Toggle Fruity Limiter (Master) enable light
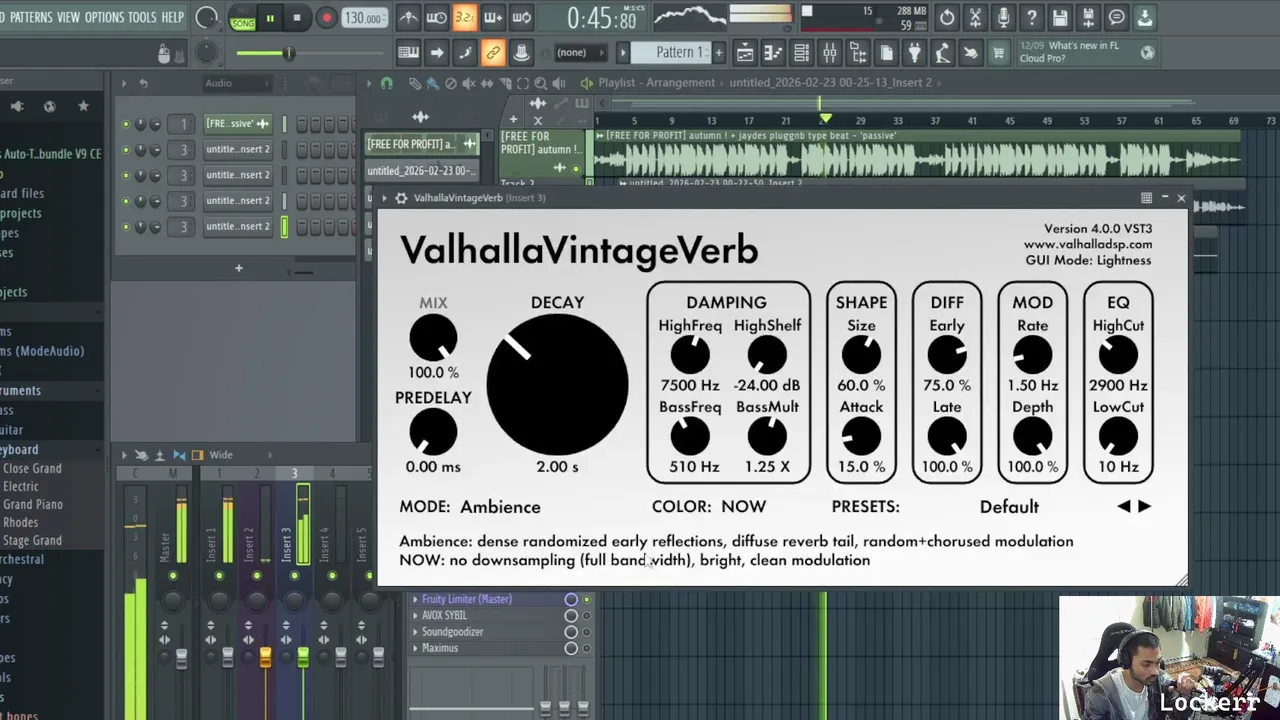This screenshot has width=1280, height=720. coord(587,599)
